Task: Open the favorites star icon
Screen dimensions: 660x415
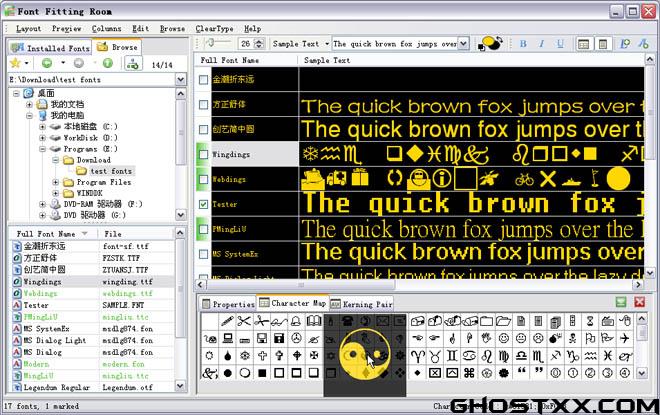Action: 16,63
